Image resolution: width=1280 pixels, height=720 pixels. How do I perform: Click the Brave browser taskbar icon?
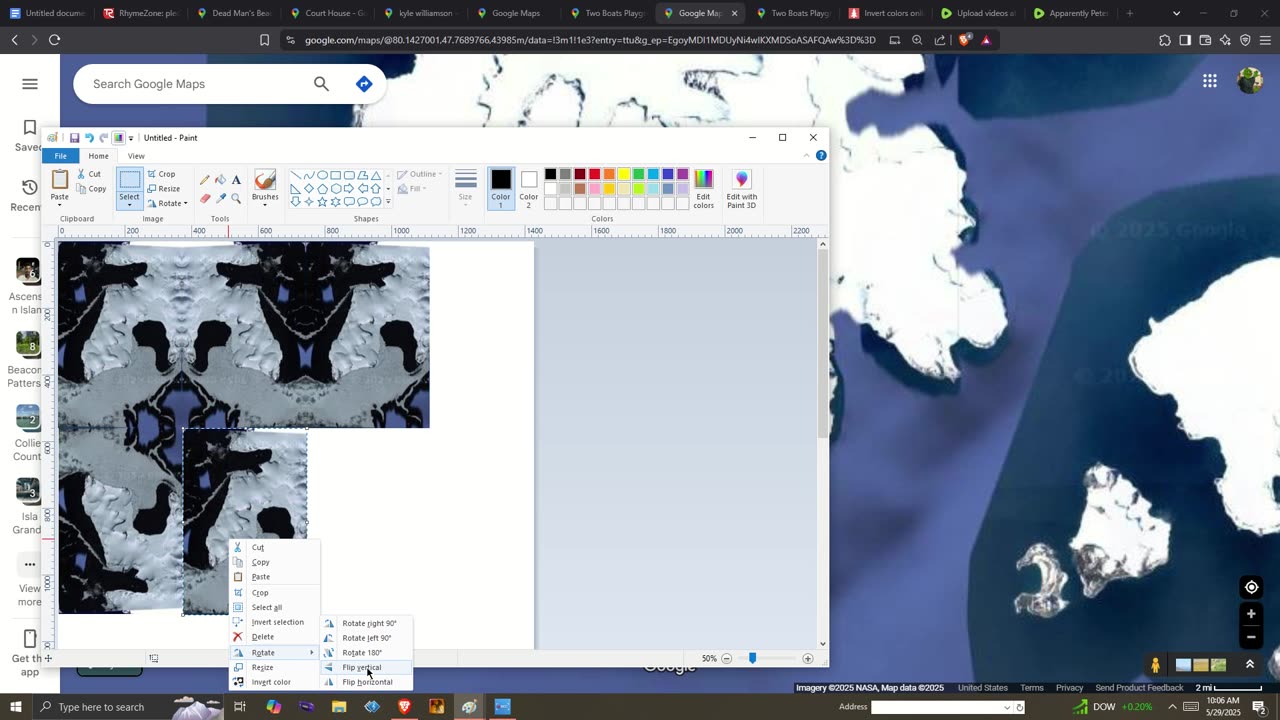[x=404, y=707]
